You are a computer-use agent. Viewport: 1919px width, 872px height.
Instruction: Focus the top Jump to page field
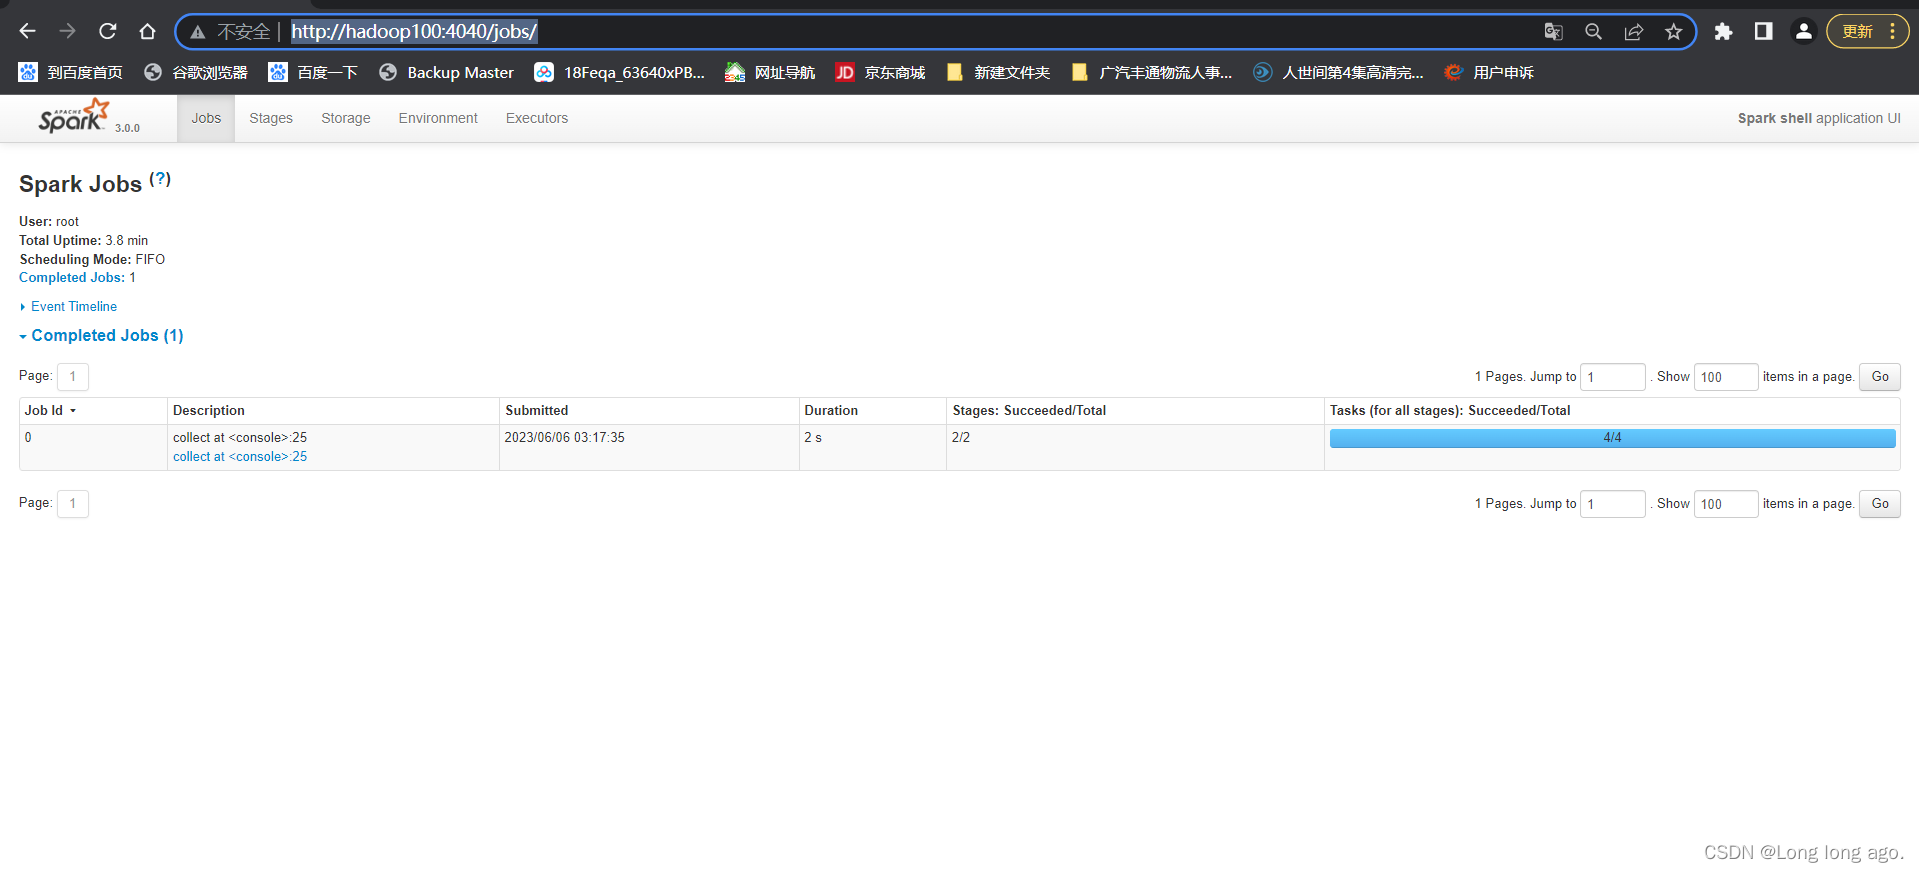tap(1613, 377)
